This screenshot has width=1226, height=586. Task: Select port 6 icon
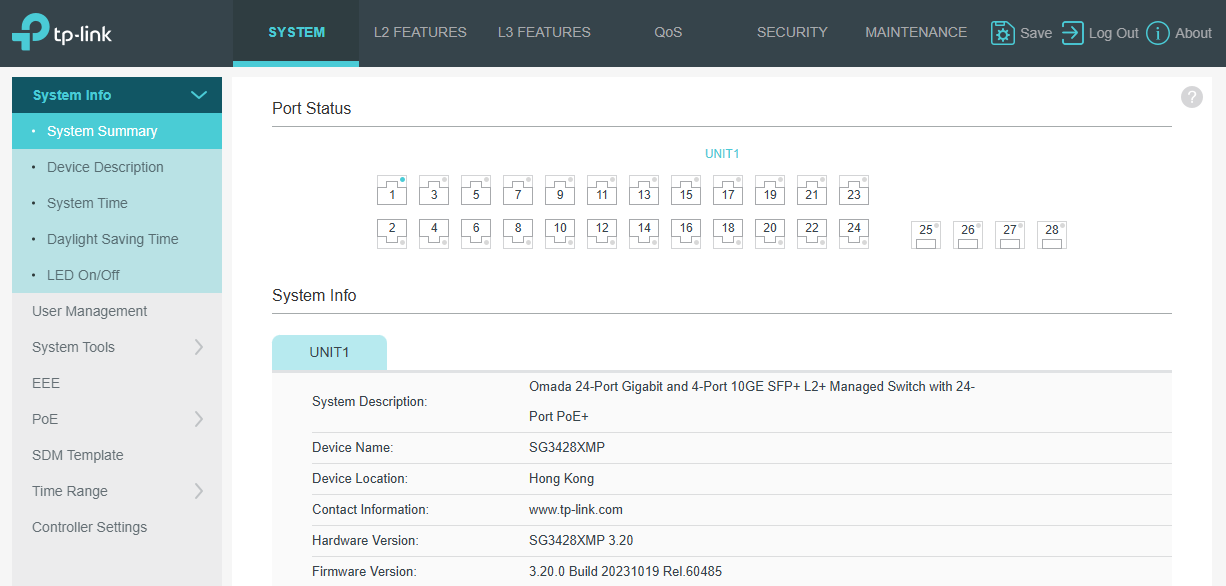476,233
